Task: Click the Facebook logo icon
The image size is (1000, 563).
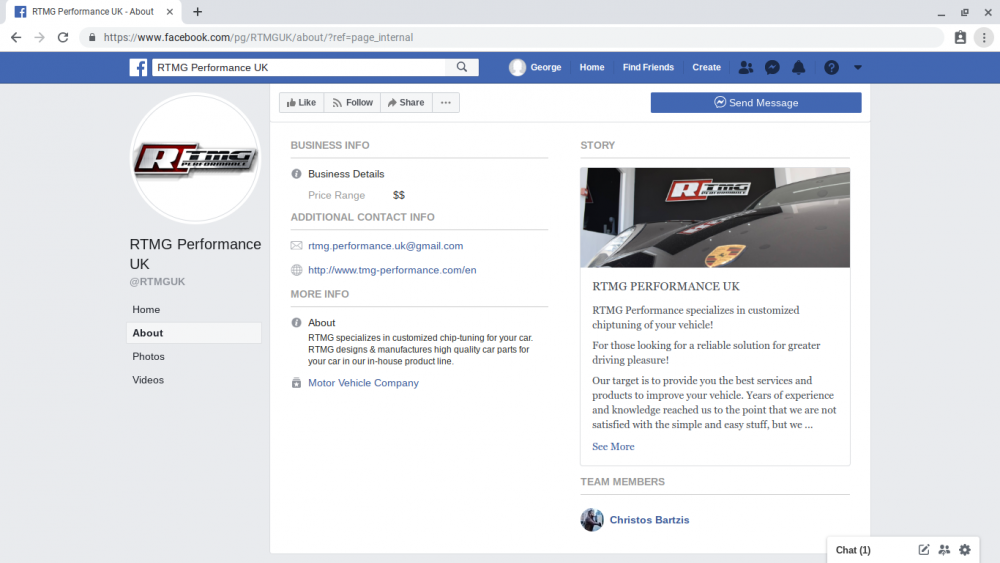Action: 138,67
